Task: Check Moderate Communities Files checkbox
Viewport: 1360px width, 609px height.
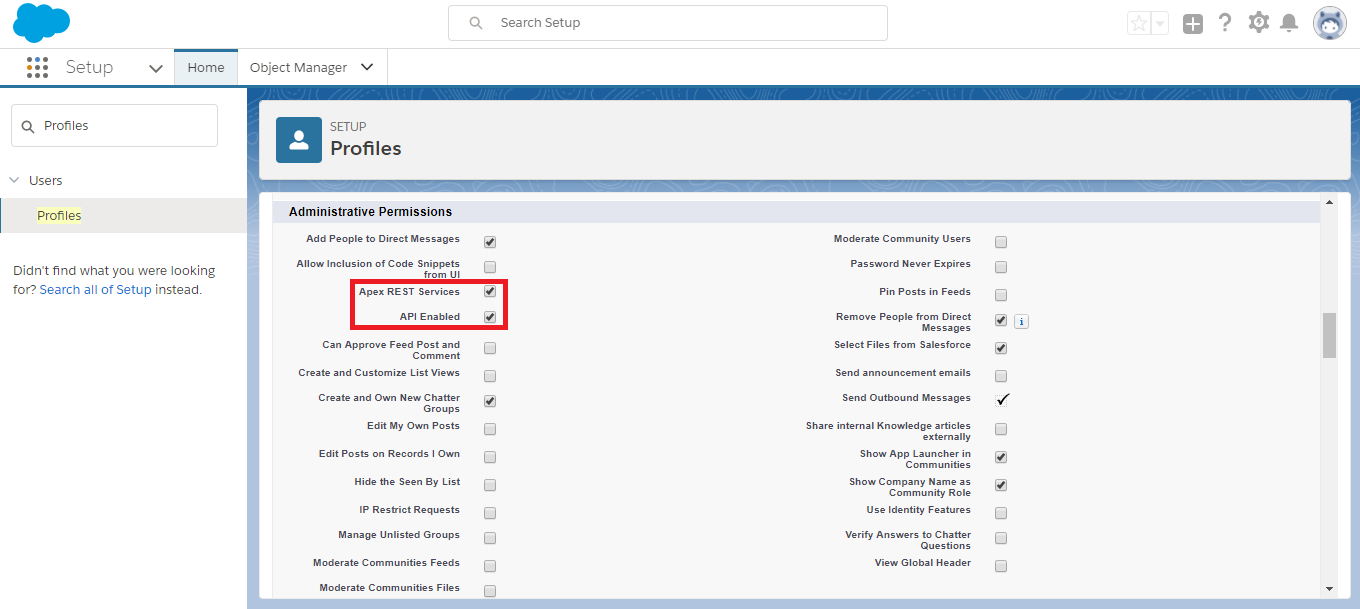Action: coord(490,591)
